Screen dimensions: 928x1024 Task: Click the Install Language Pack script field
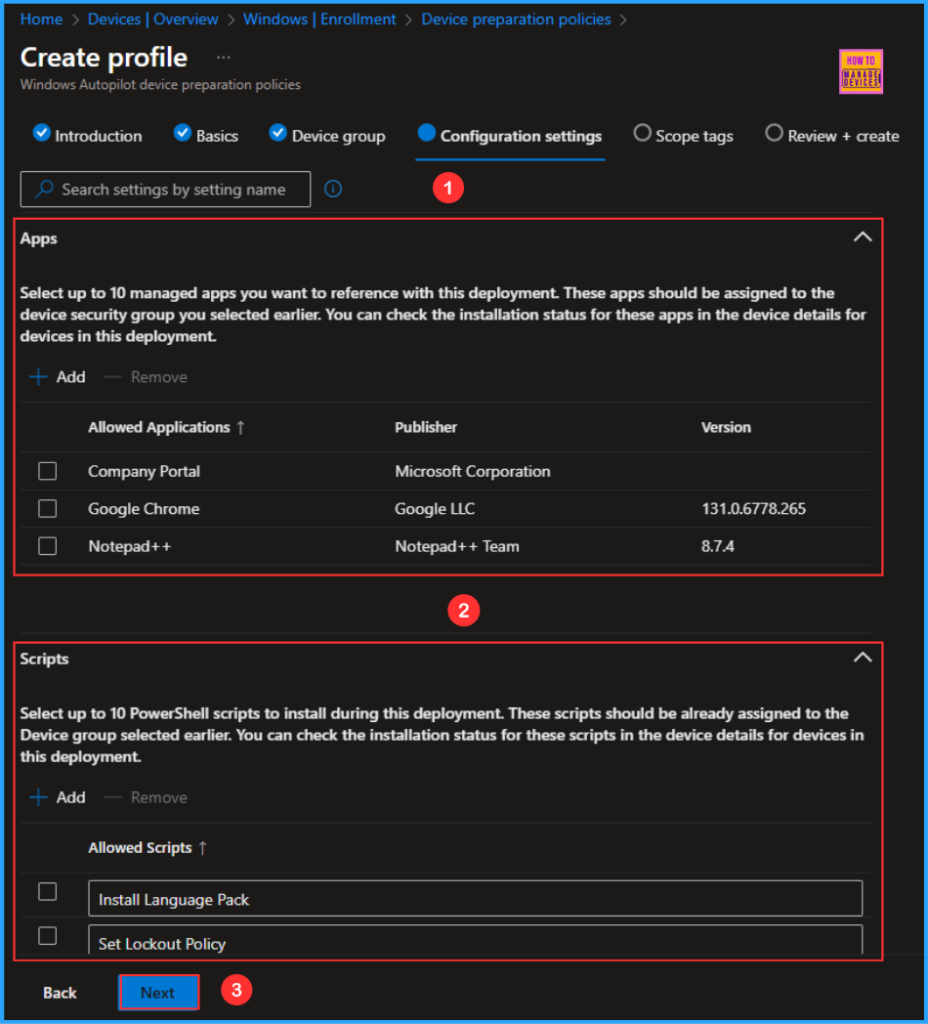coord(475,899)
